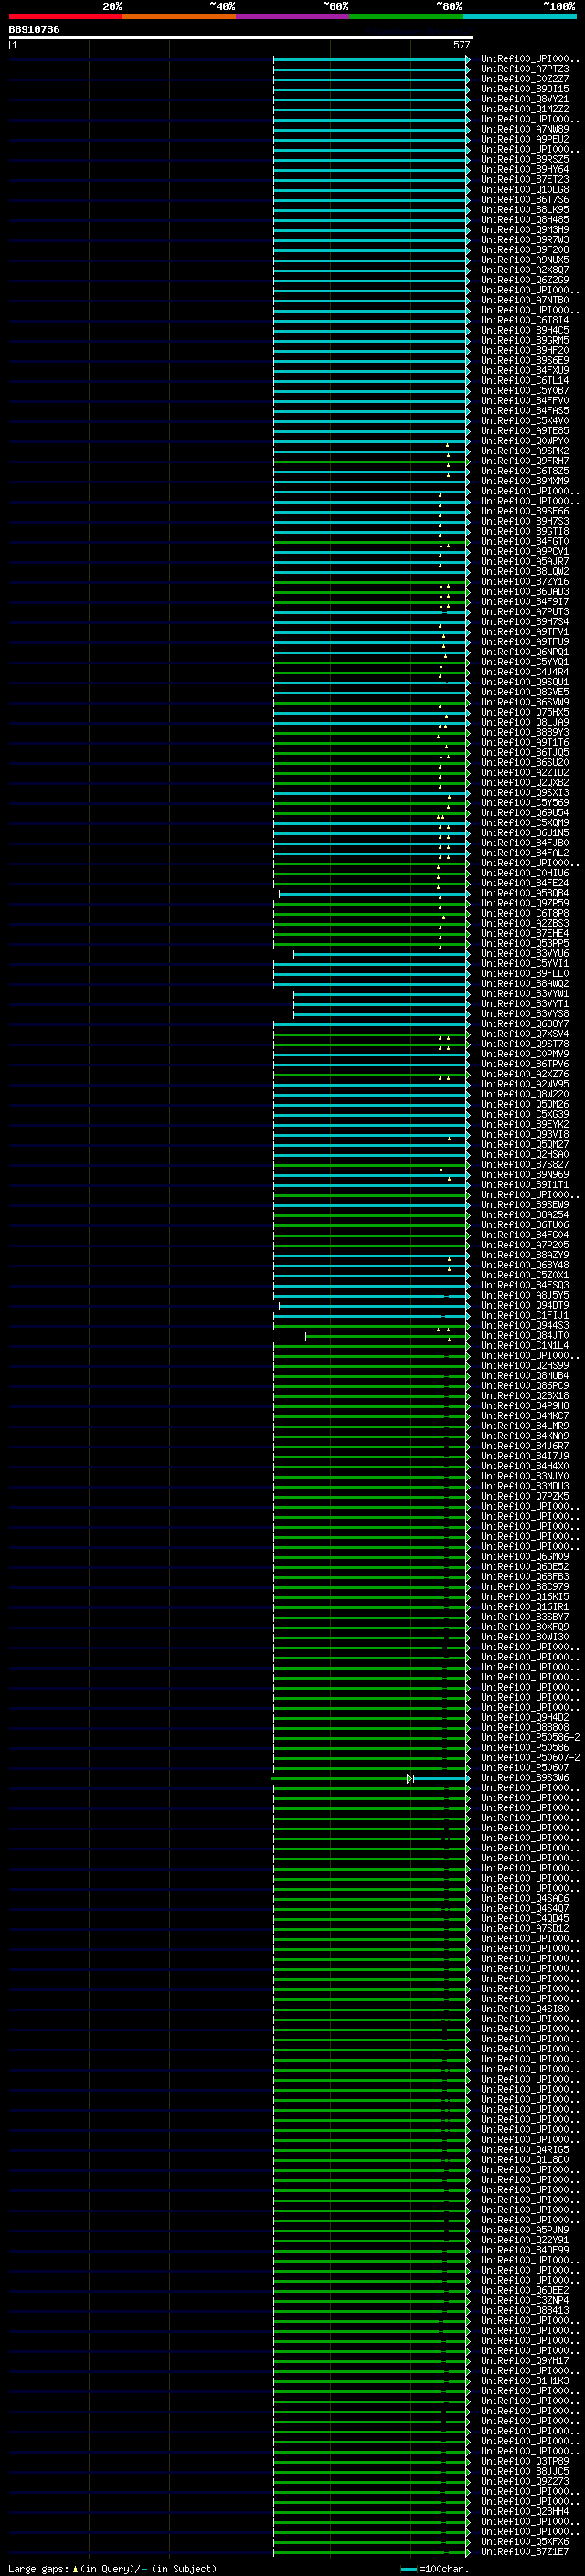This screenshot has width=585, height=2576.
Task: Click the shortened cyan bar for UniRef100_B3VYU6
Action: (x=380, y=953)
